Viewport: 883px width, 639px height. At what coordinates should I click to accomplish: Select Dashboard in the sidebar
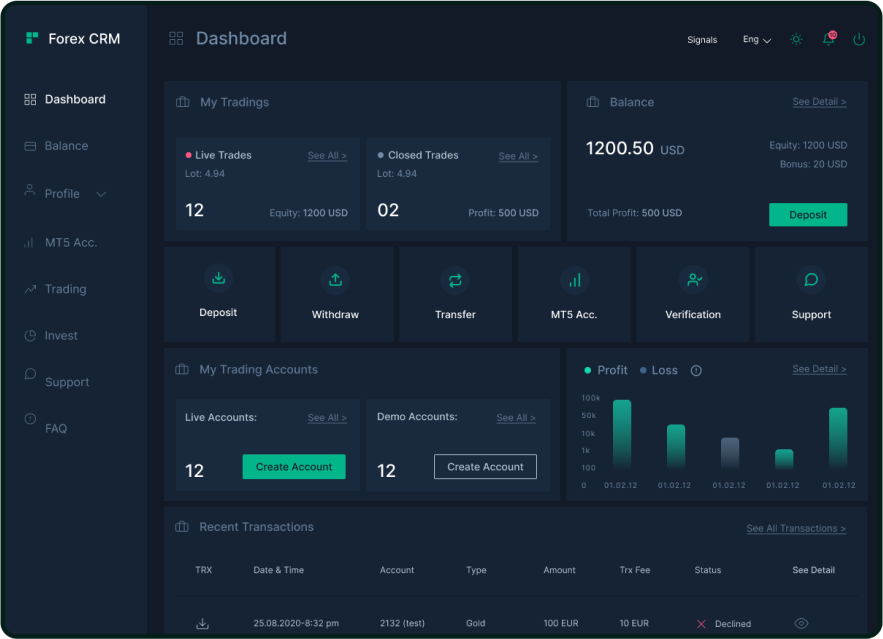75,100
